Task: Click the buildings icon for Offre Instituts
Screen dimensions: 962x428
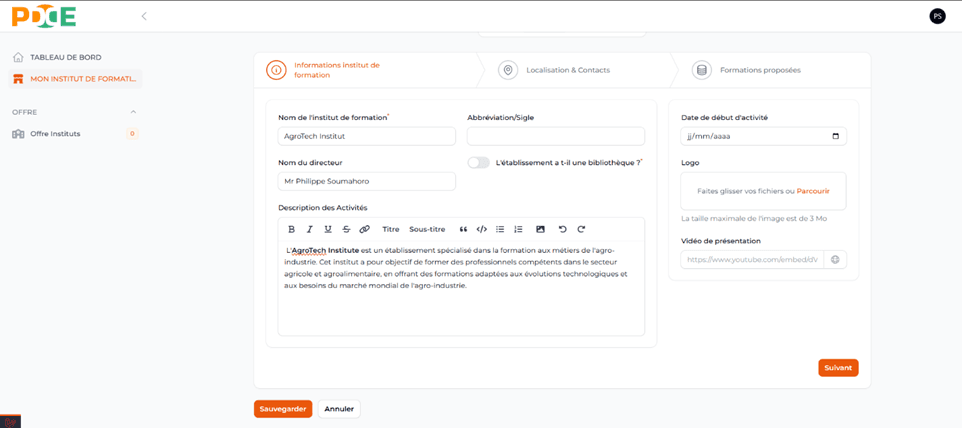Action: click(18, 134)
